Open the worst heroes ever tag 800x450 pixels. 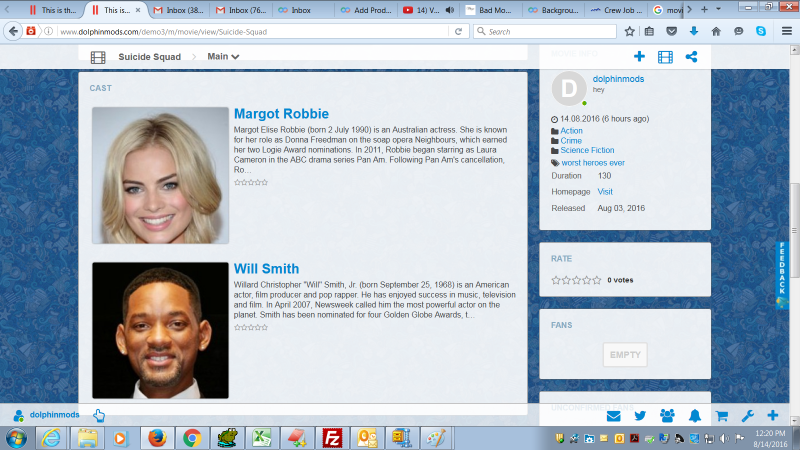(x=593, y=163)
